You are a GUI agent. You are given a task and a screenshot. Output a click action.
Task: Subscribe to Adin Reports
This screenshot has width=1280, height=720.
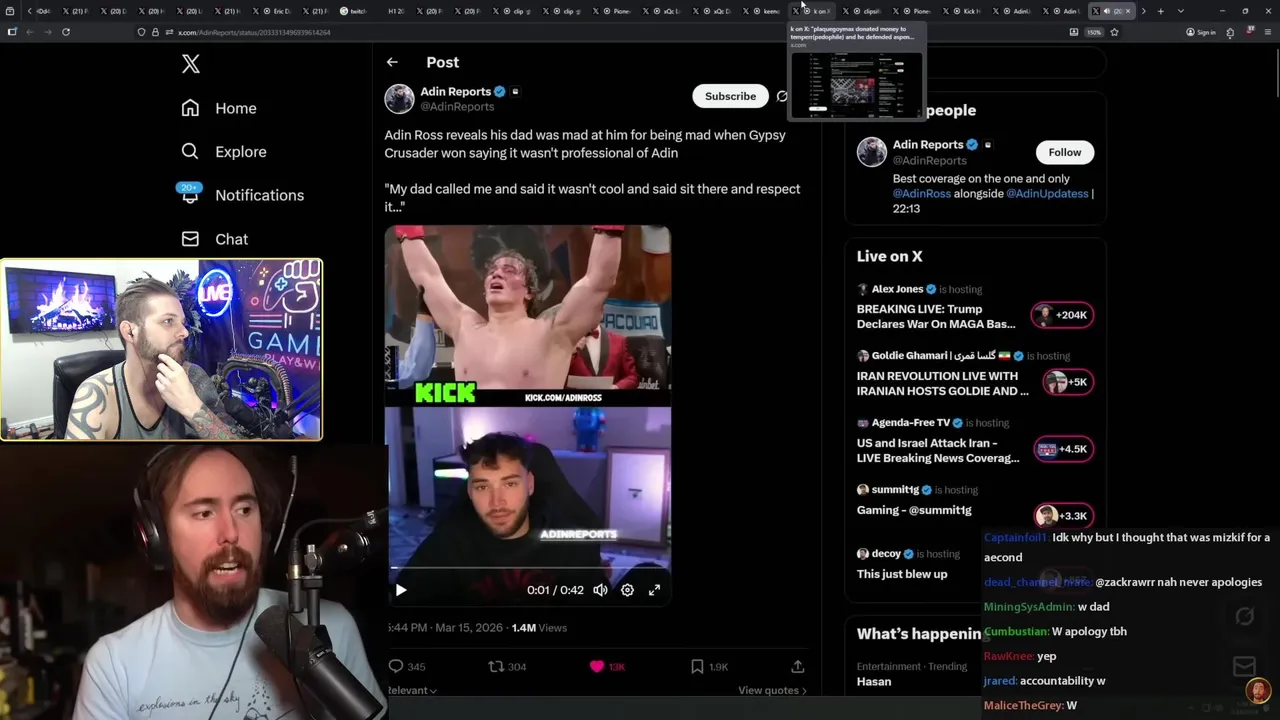(x=730, y=96)
